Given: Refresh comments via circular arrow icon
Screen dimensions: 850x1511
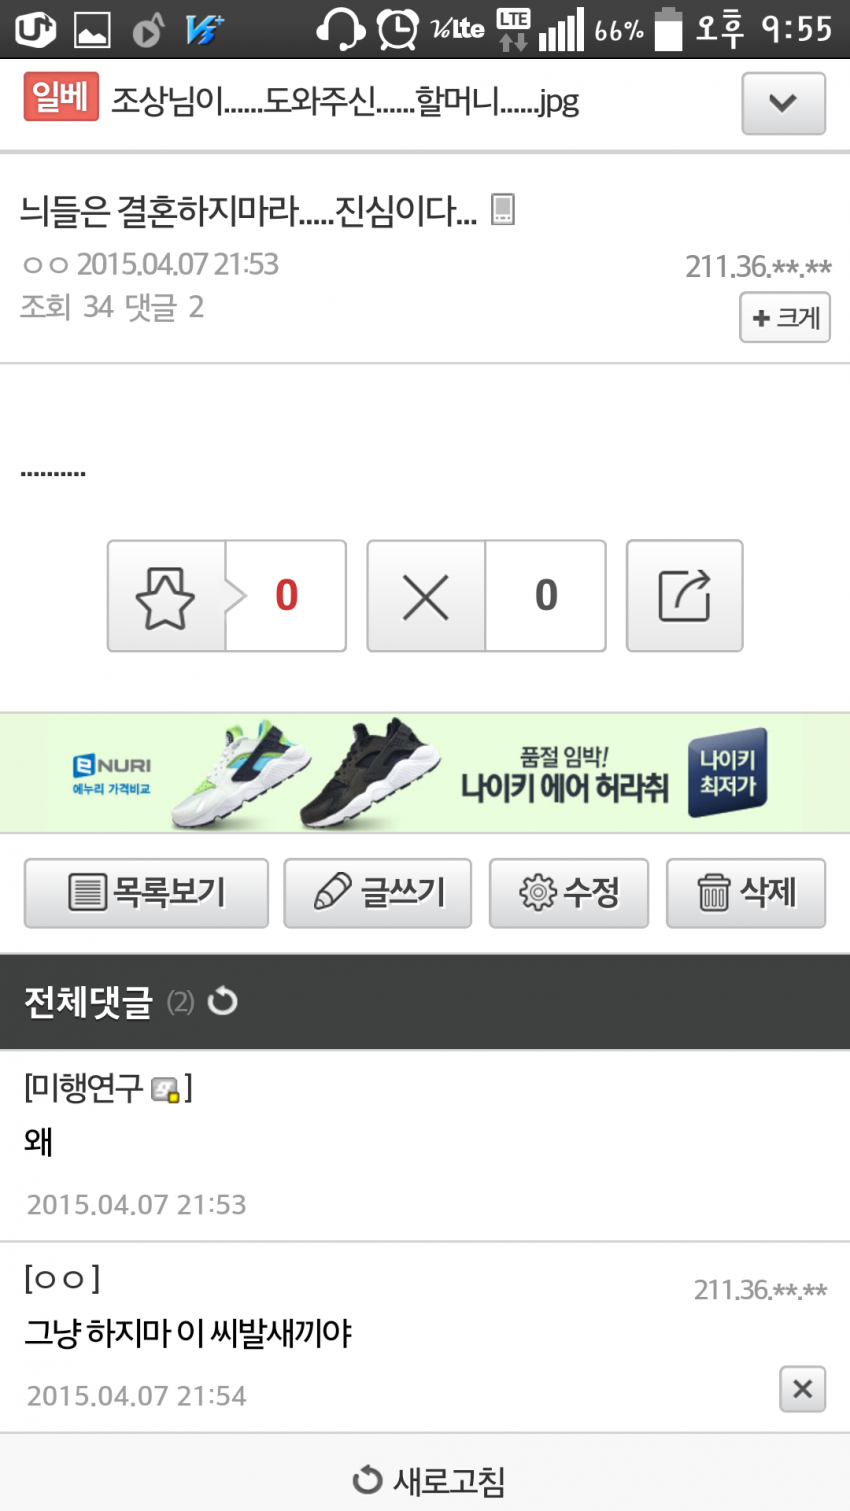Looking at the screenshot, I should tap(222, 1001).
